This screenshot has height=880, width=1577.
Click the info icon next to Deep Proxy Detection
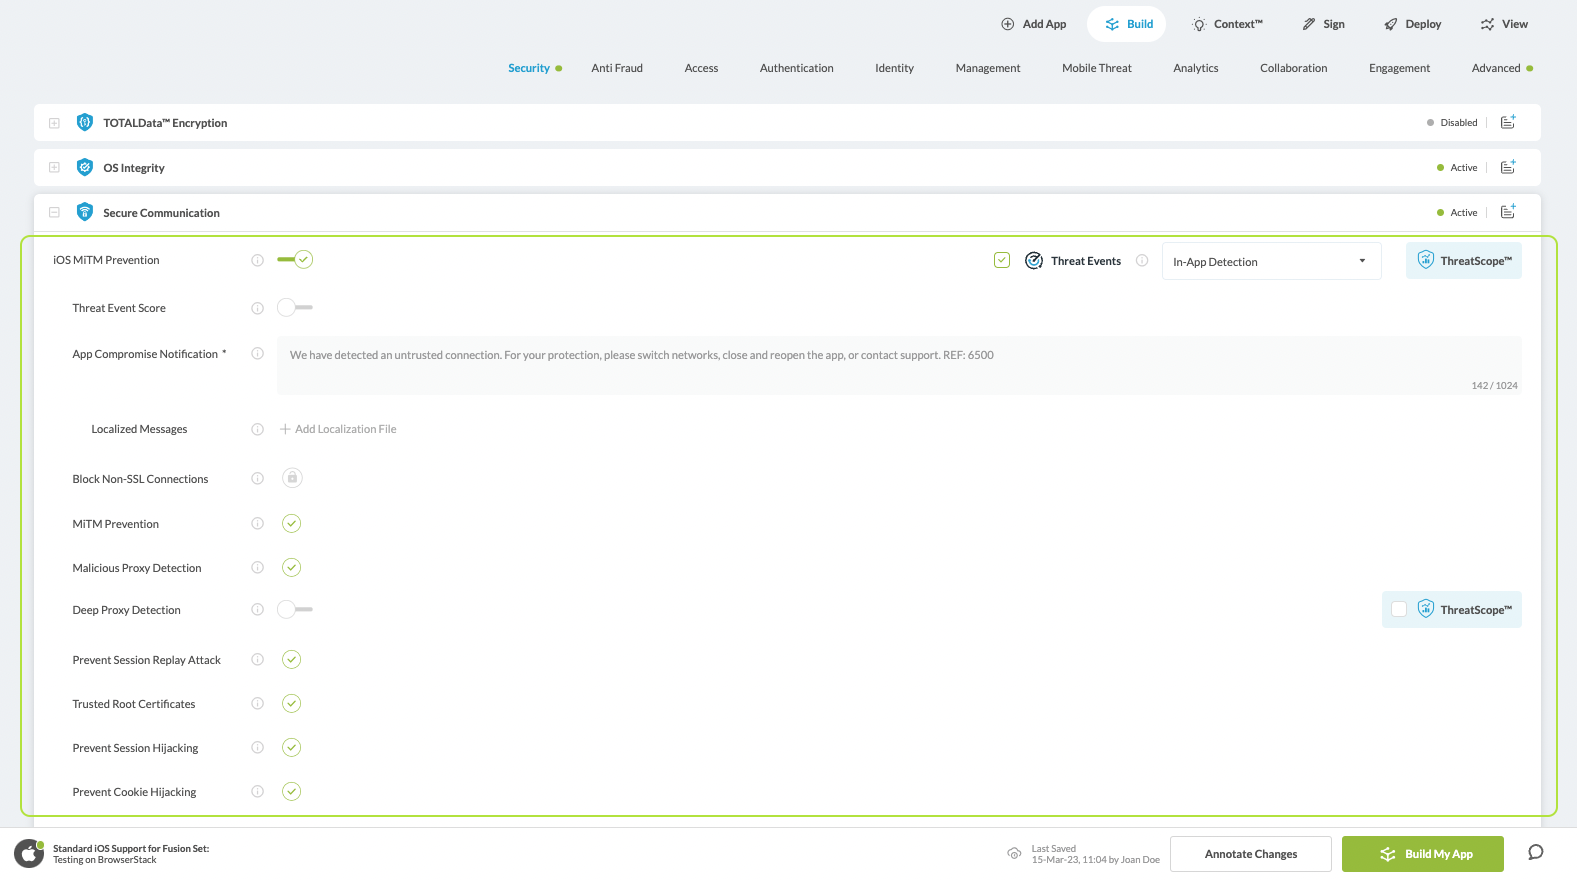[x=257, y=610]
